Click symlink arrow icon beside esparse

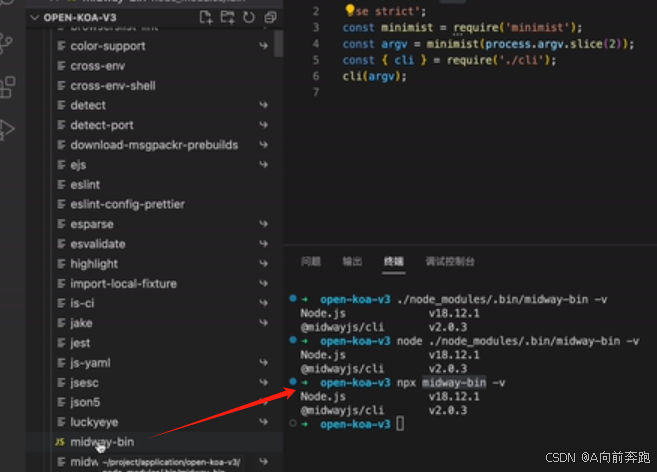coord(263,223)
